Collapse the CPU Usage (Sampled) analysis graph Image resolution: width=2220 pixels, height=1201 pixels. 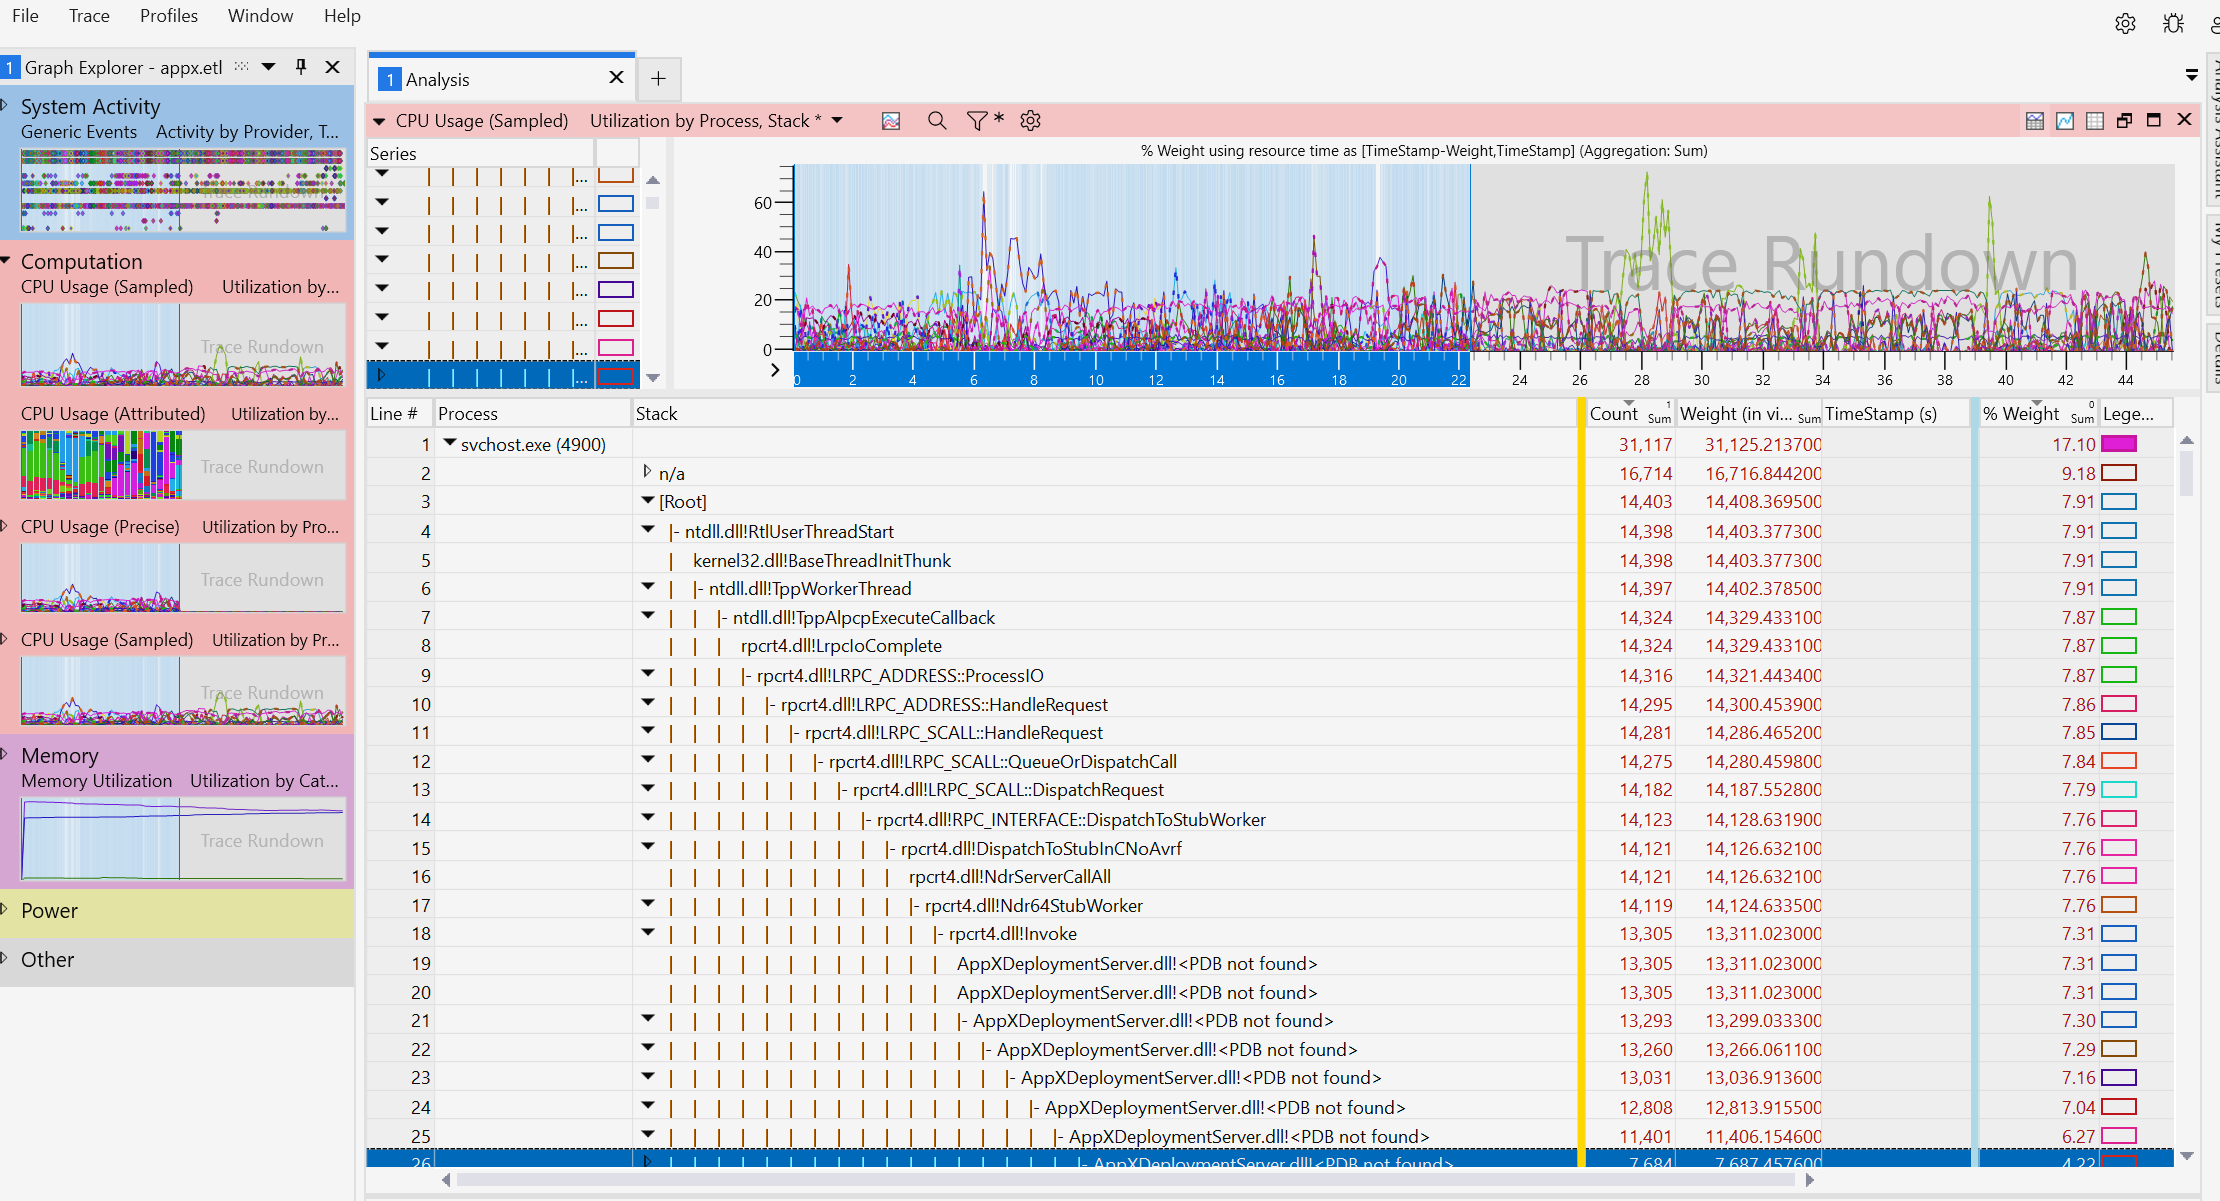point(380,121)
